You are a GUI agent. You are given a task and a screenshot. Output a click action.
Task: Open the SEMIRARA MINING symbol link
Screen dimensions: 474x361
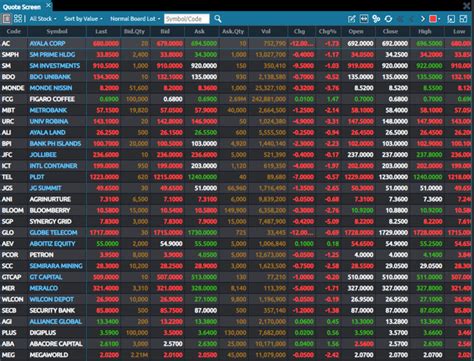point(56,266)
